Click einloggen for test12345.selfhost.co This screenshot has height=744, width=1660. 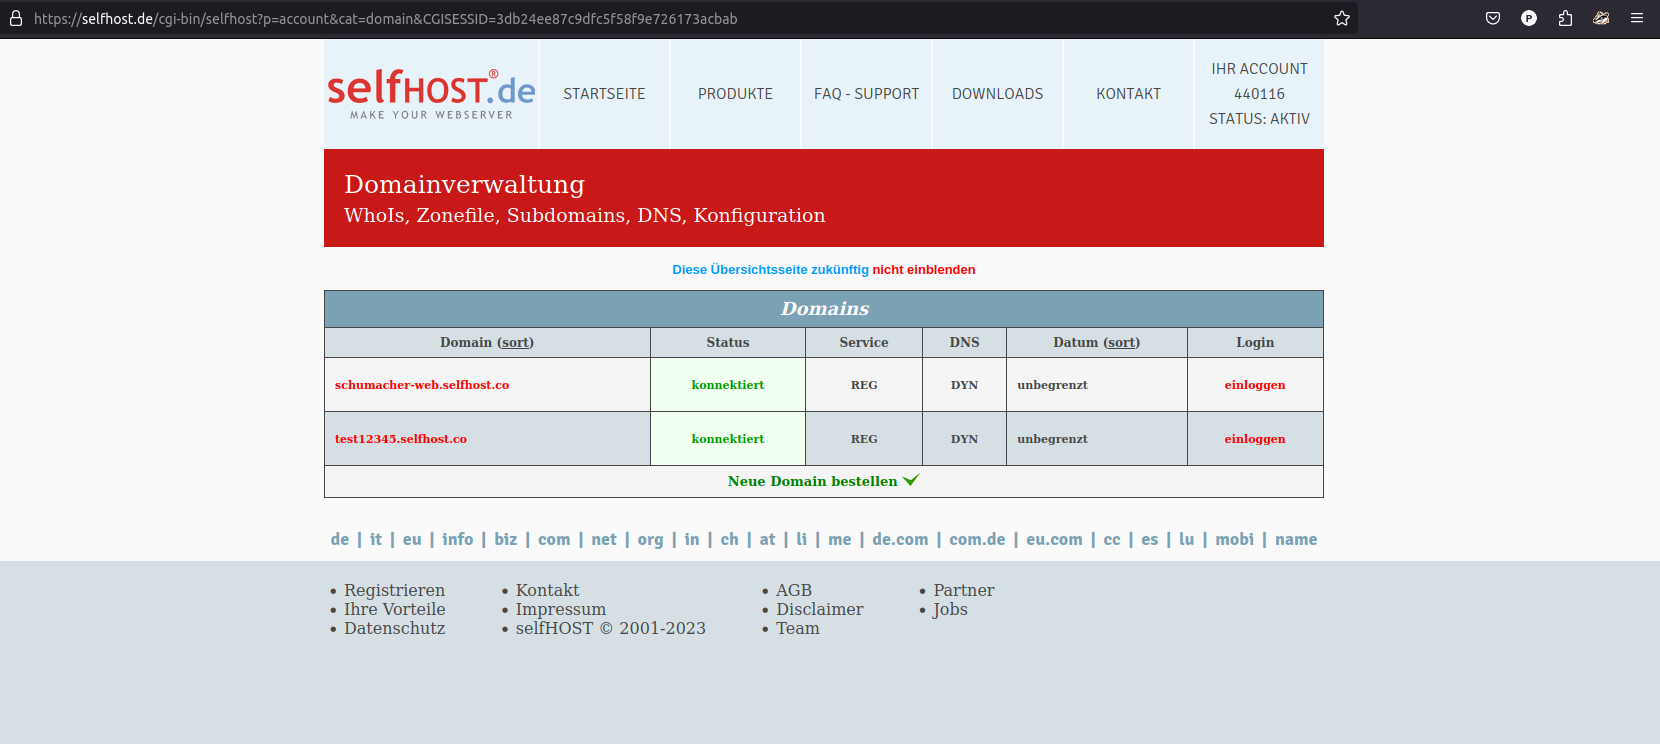[1254, 439]
